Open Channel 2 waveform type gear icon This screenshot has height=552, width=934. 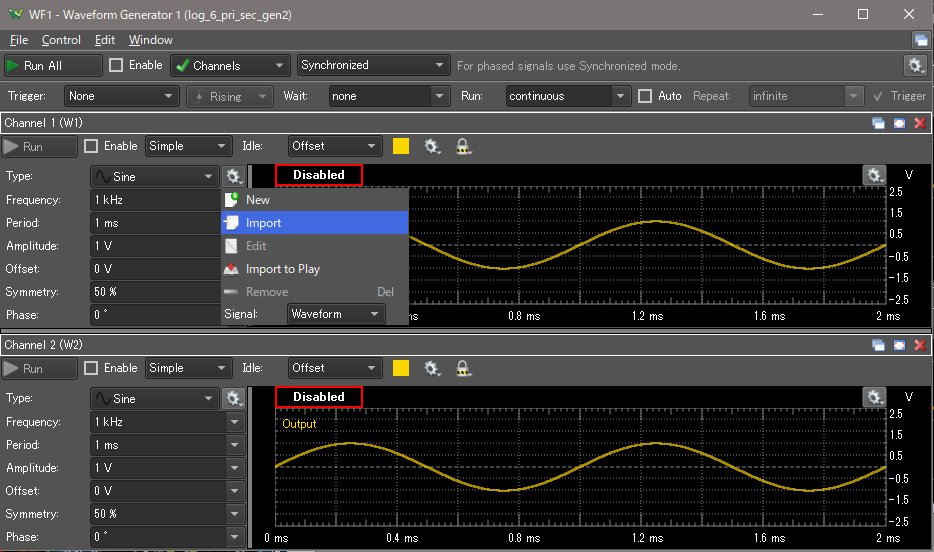(233, 398)
